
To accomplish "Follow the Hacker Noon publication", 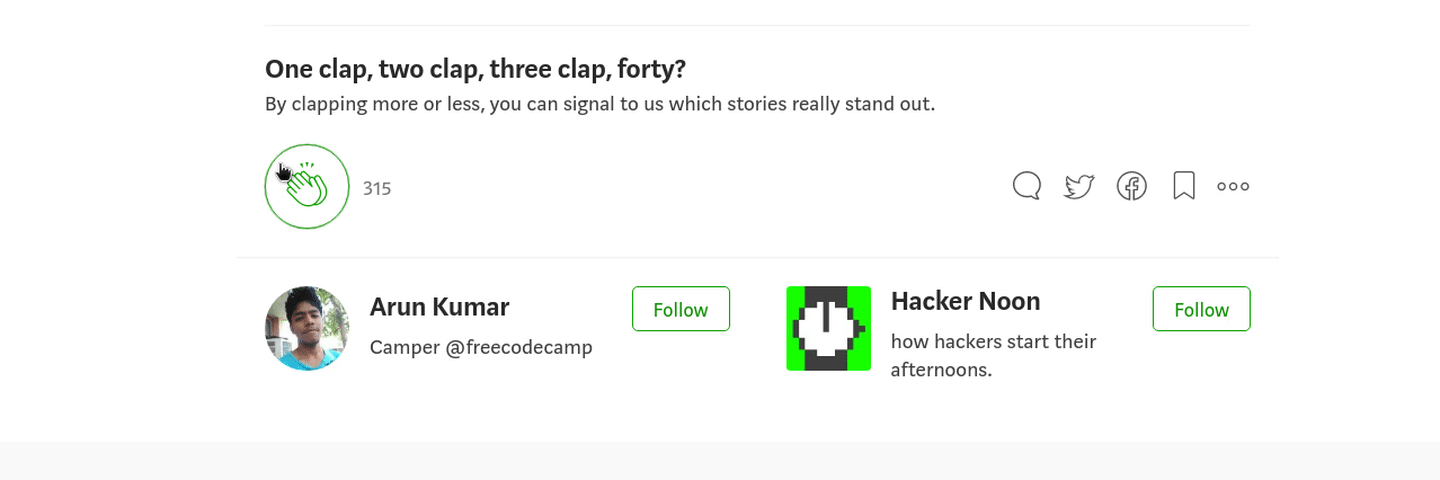I will click(1201, 309).
